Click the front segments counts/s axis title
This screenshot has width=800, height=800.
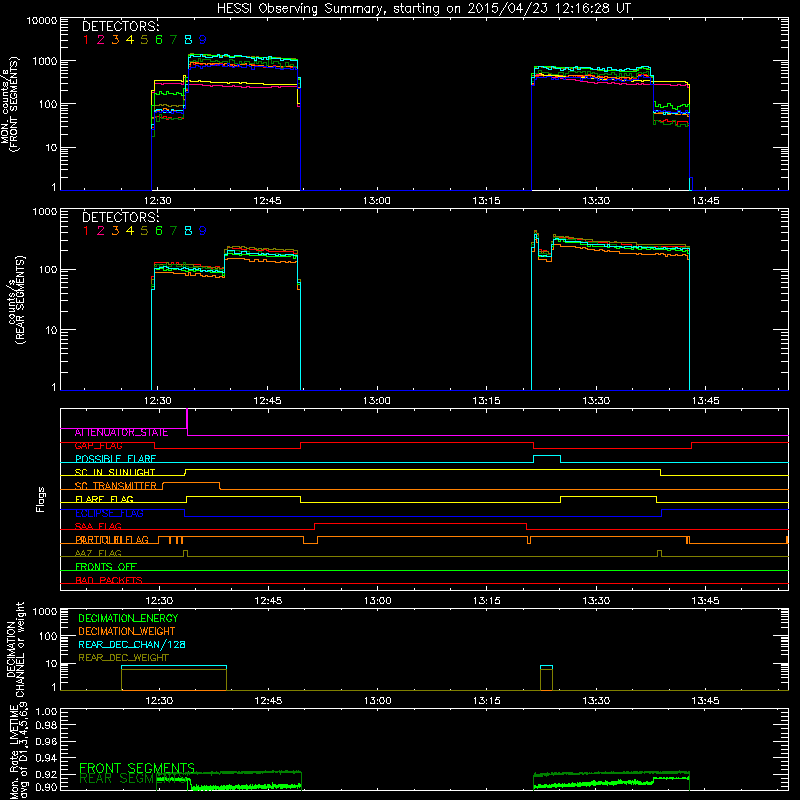10,105
